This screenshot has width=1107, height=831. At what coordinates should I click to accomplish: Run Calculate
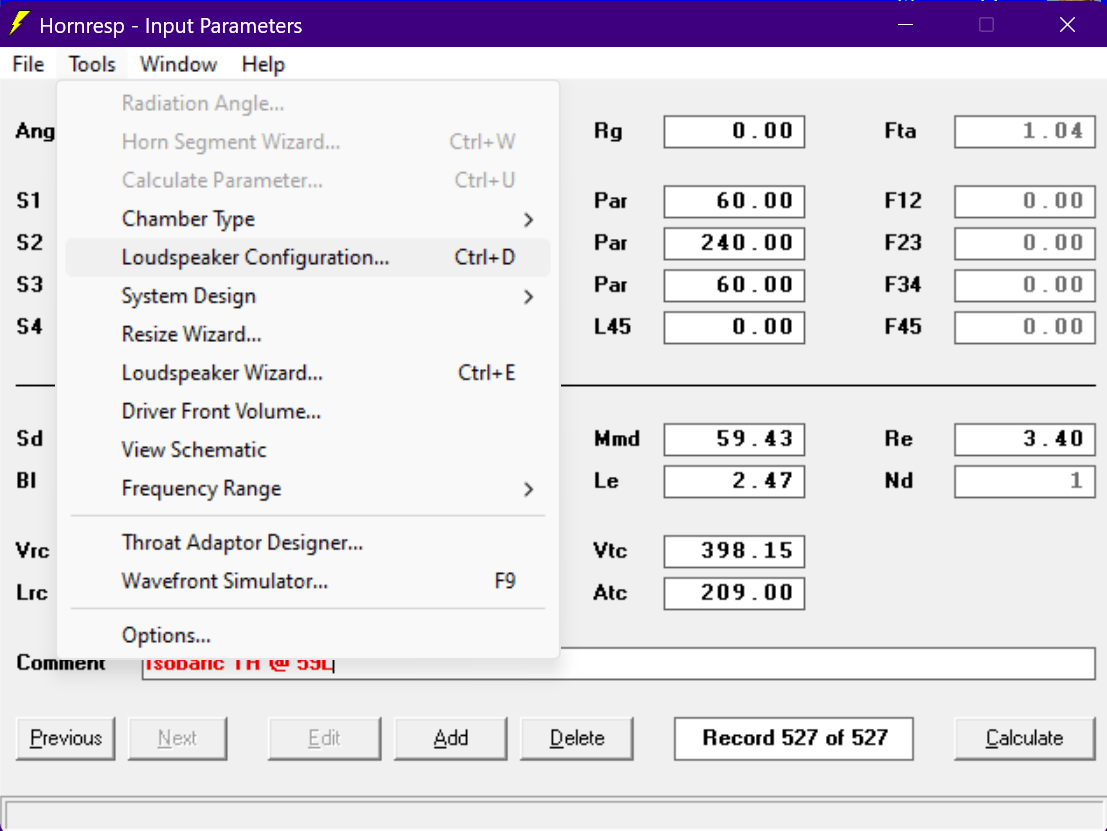point(1024,739)
